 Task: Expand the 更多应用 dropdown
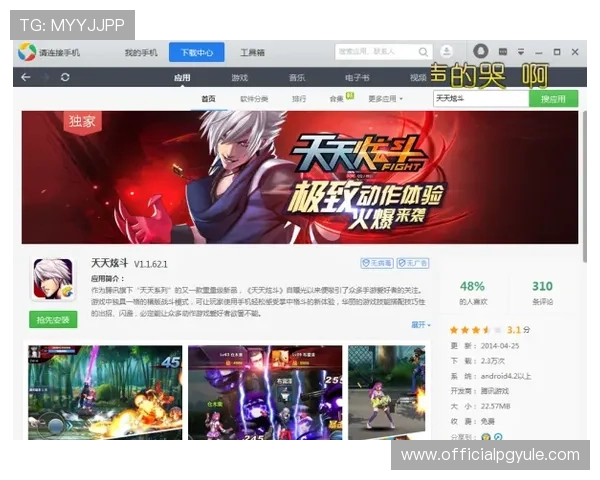pos(385,99)
